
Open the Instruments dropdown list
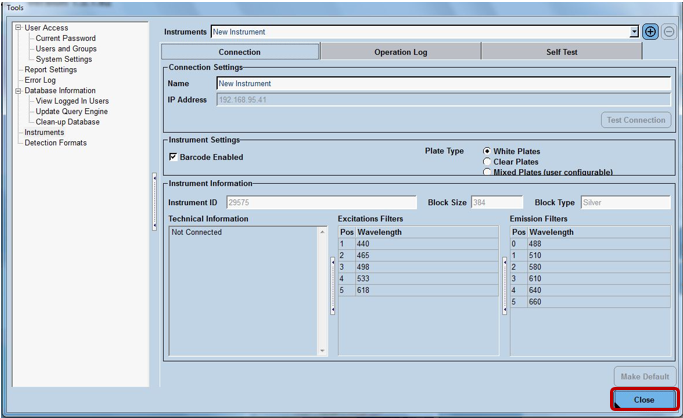(x=634, y=32)
